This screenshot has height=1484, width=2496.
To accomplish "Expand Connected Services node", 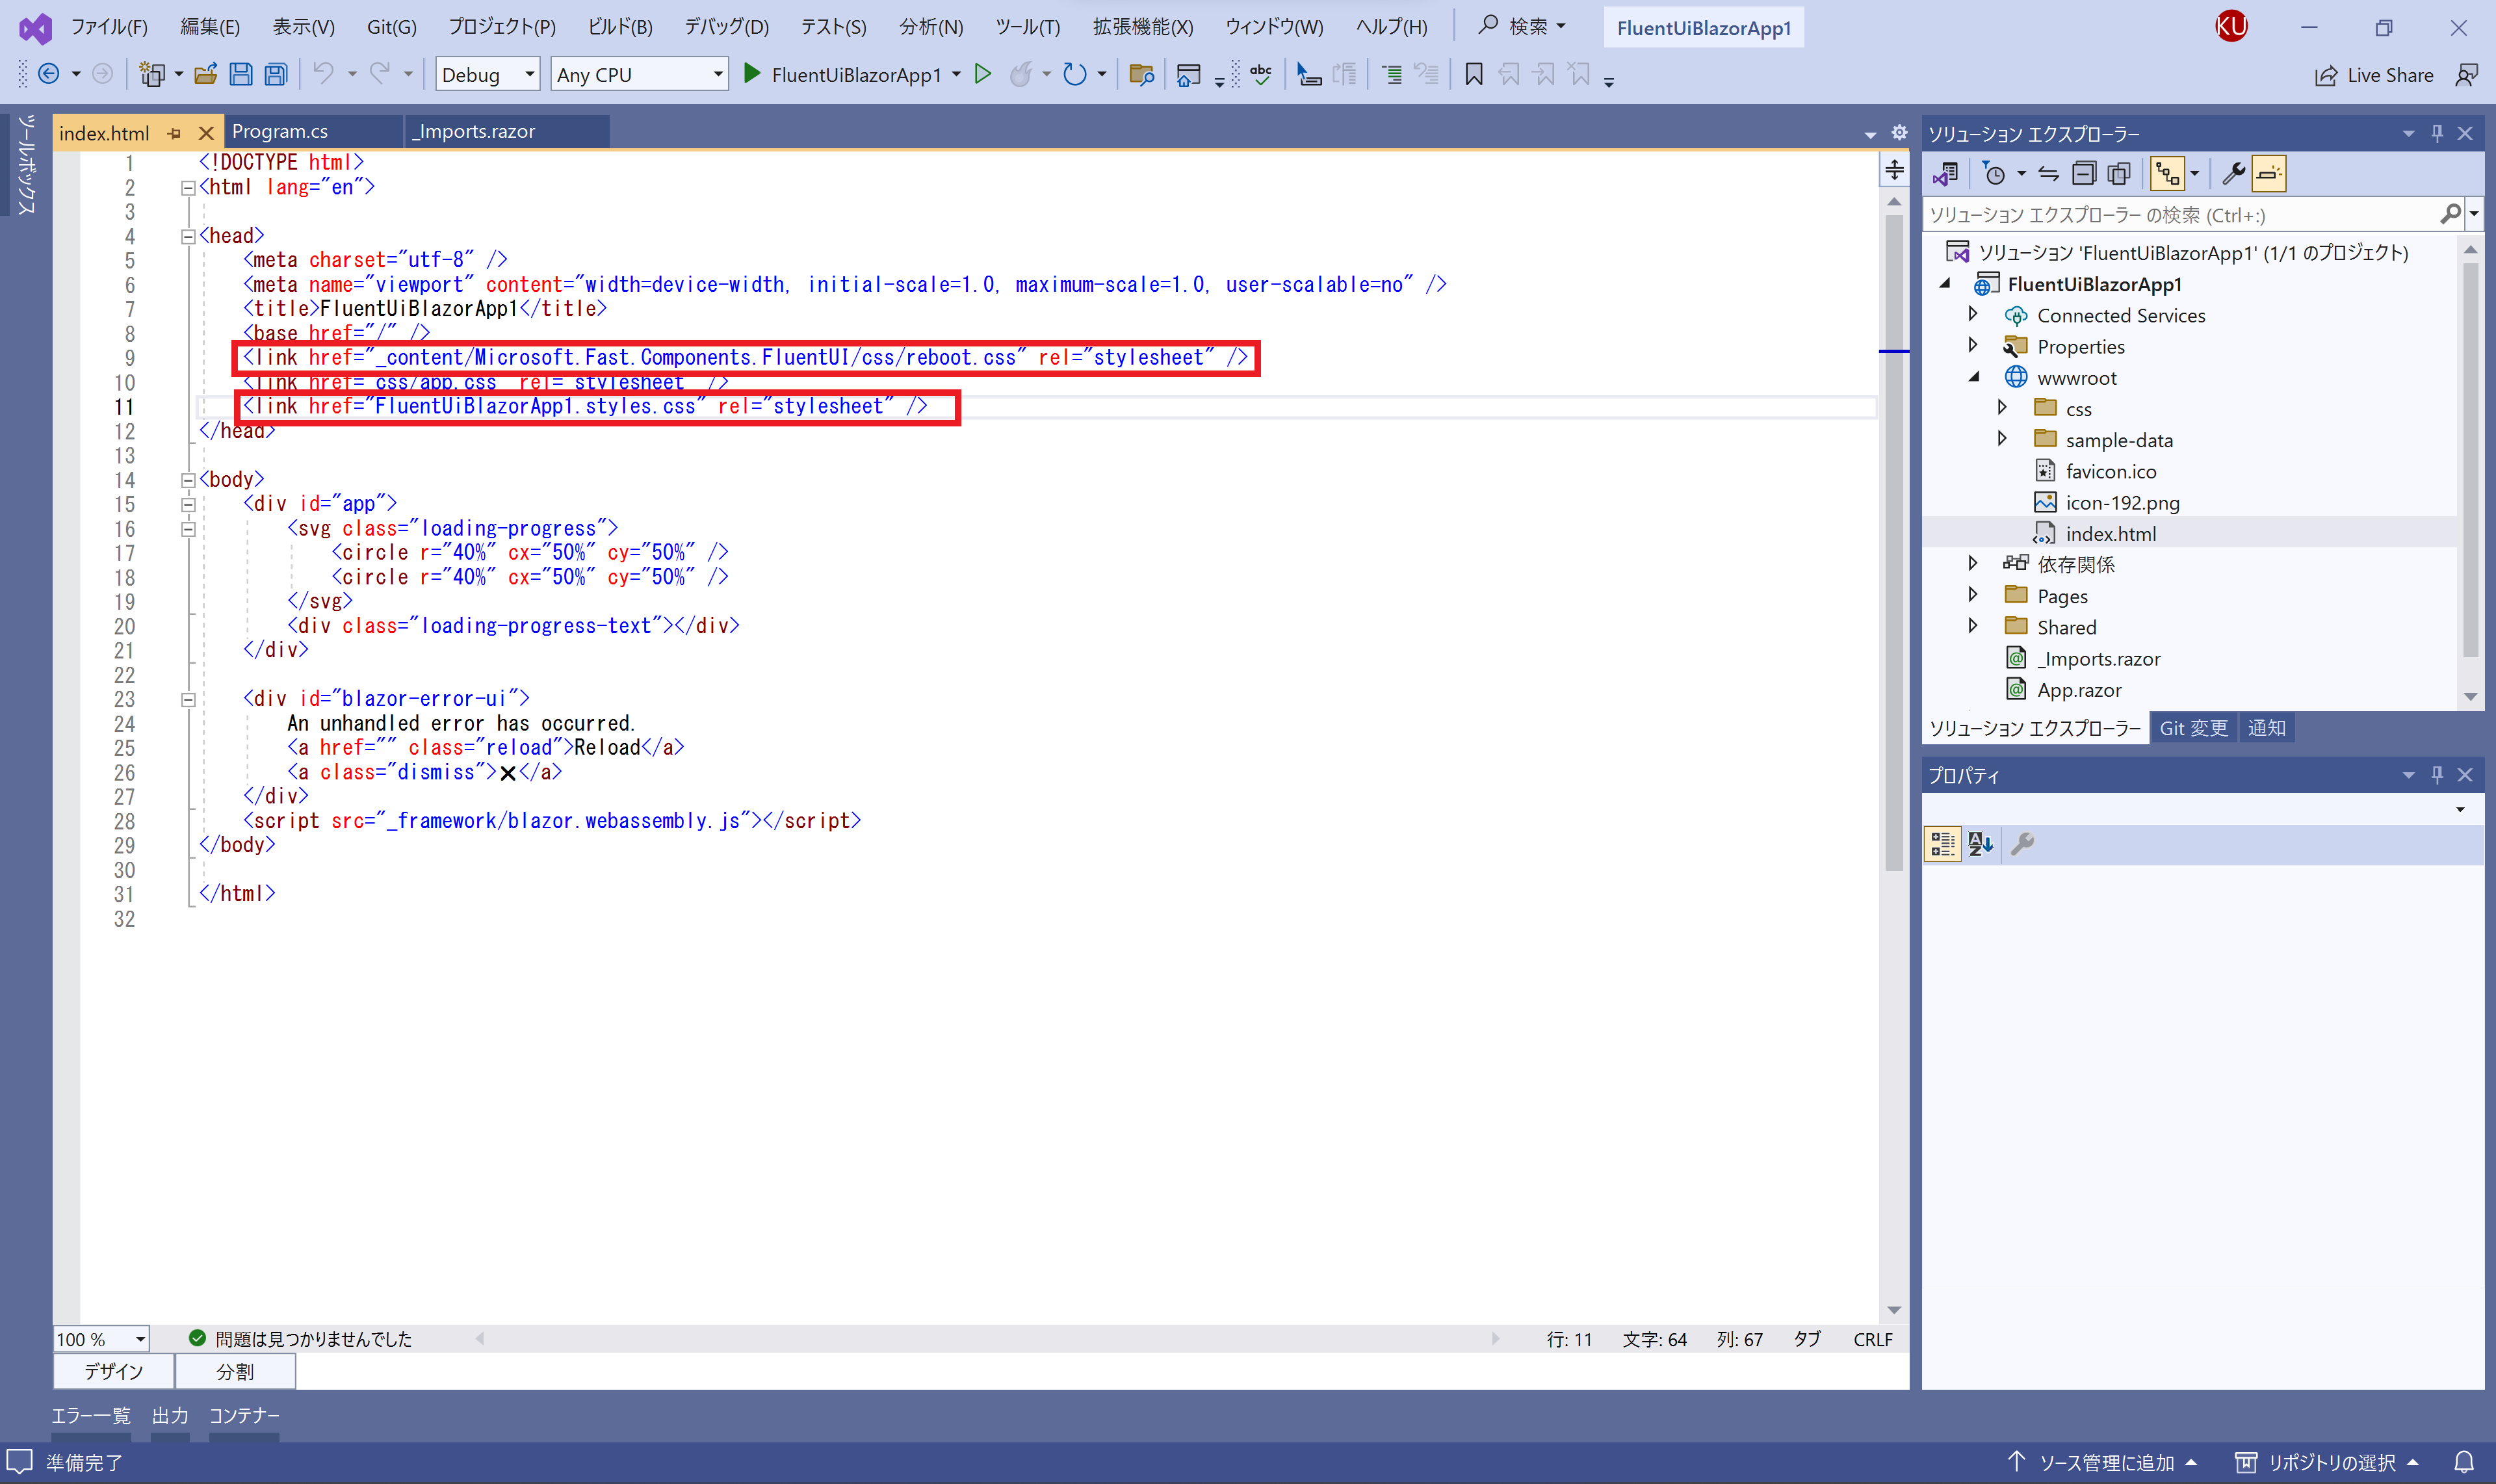I will click(1972, 315).
